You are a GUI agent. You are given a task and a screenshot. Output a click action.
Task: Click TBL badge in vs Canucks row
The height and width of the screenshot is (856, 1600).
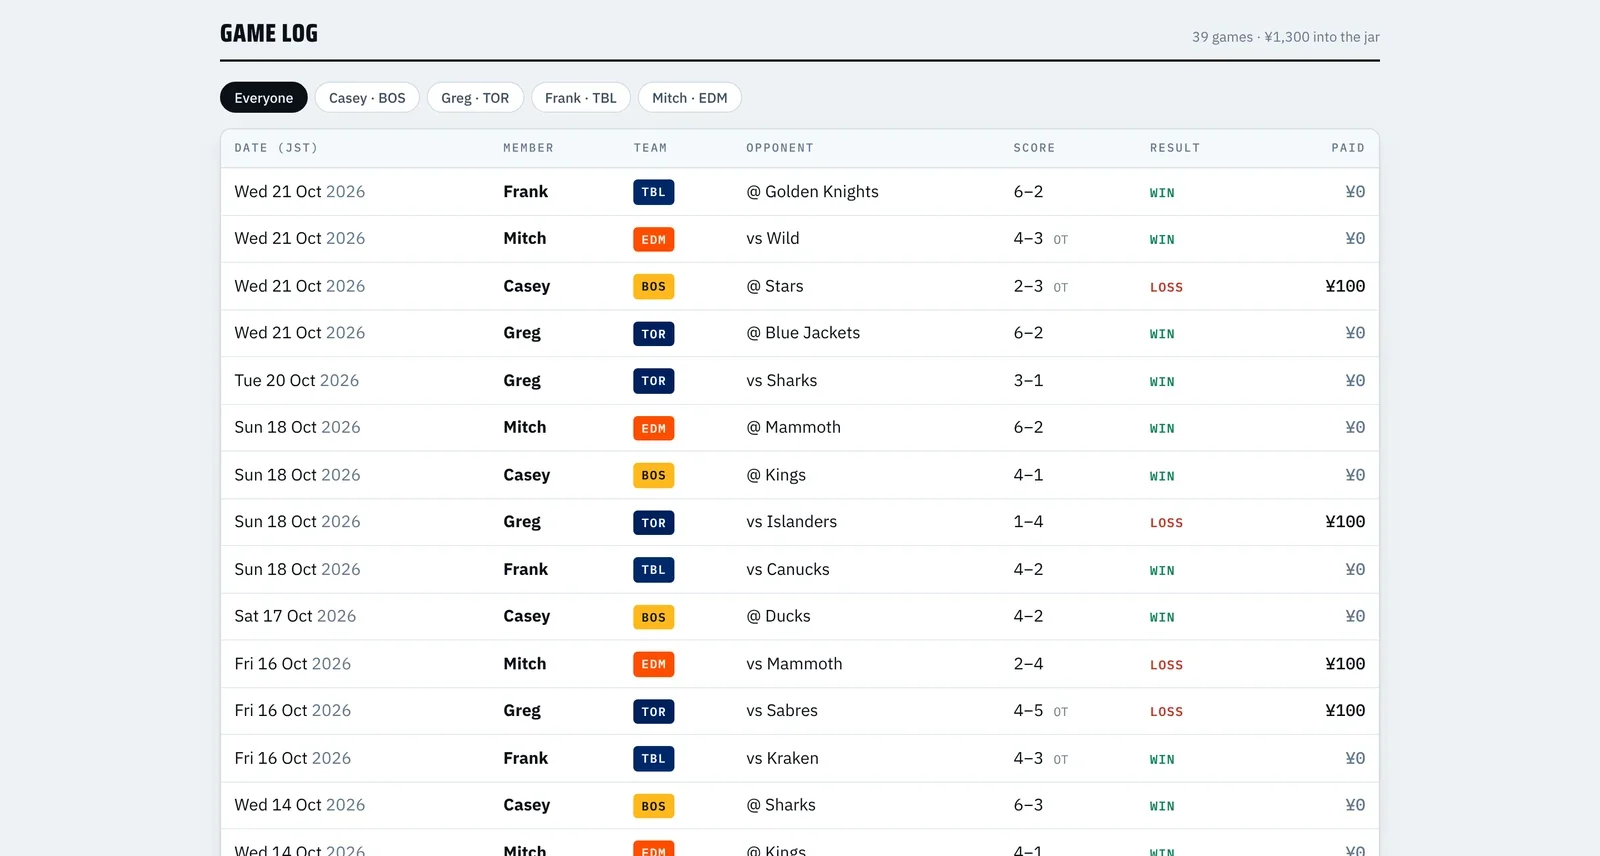tap(654, 570)
